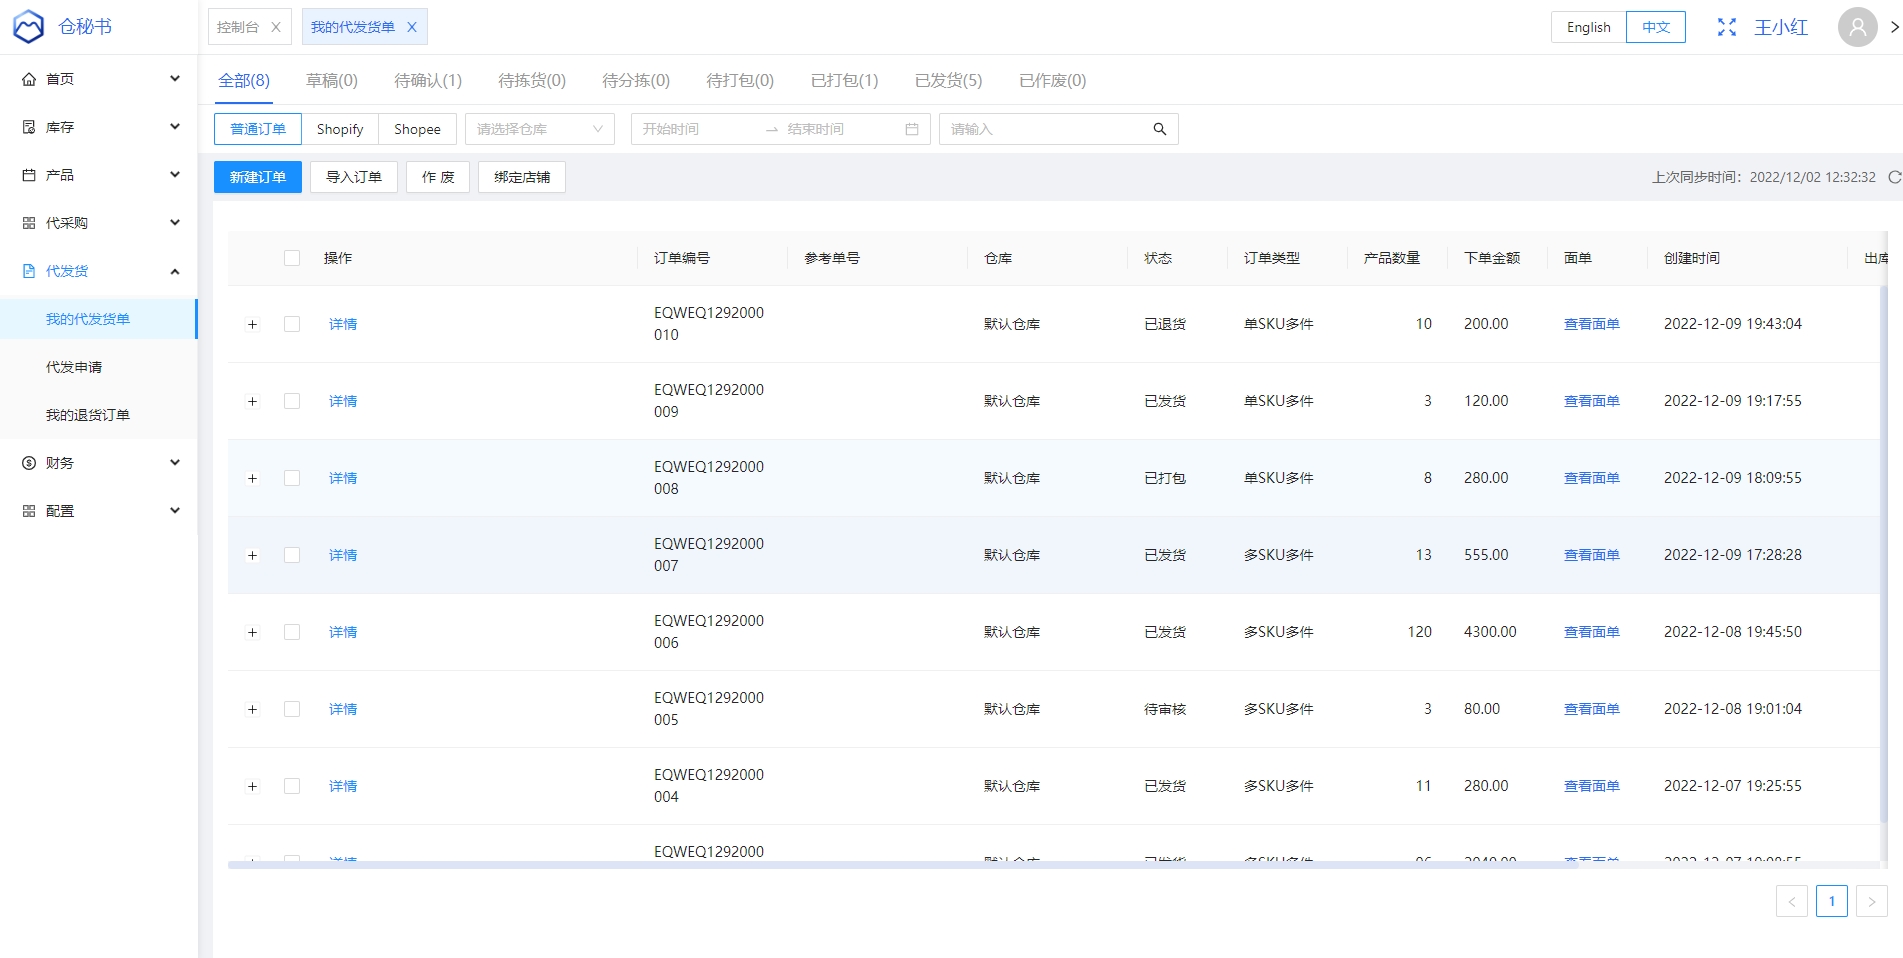The width and height of the screenshot is (1903, 958).
Task: Click the 仓秘书 logo icon
Action: tap(29, 27)
